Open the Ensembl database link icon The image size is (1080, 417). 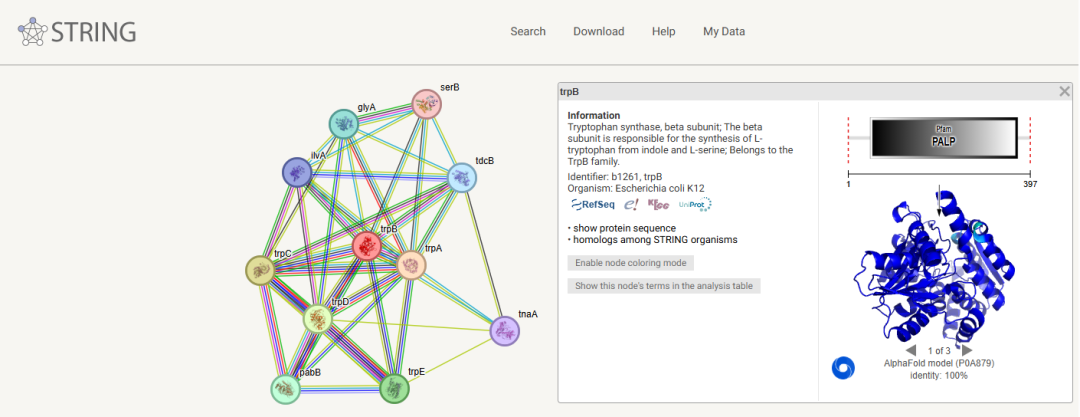point(631,204)
